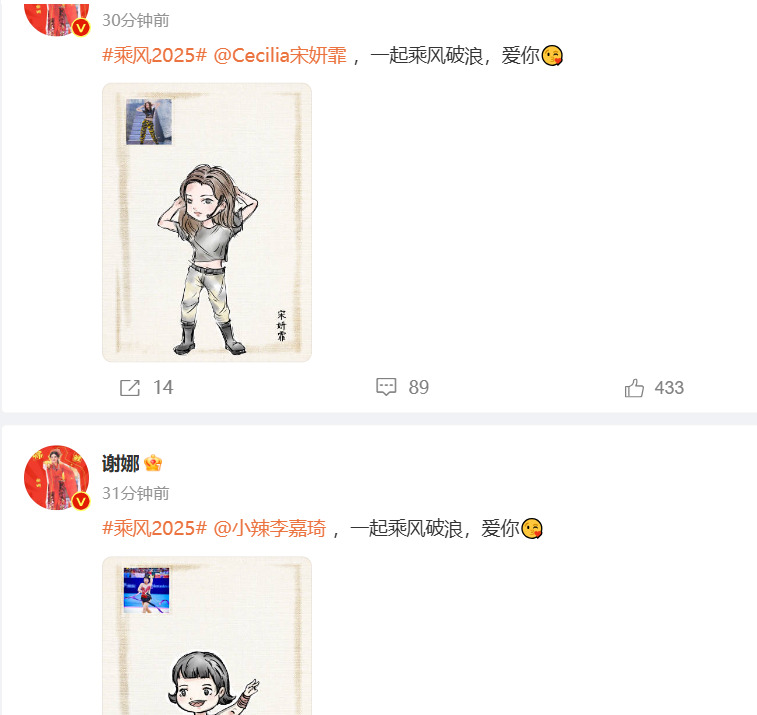
Task: Click the orange verified V badge on 谢娜's avatar
Action: [x=81, y=501]
